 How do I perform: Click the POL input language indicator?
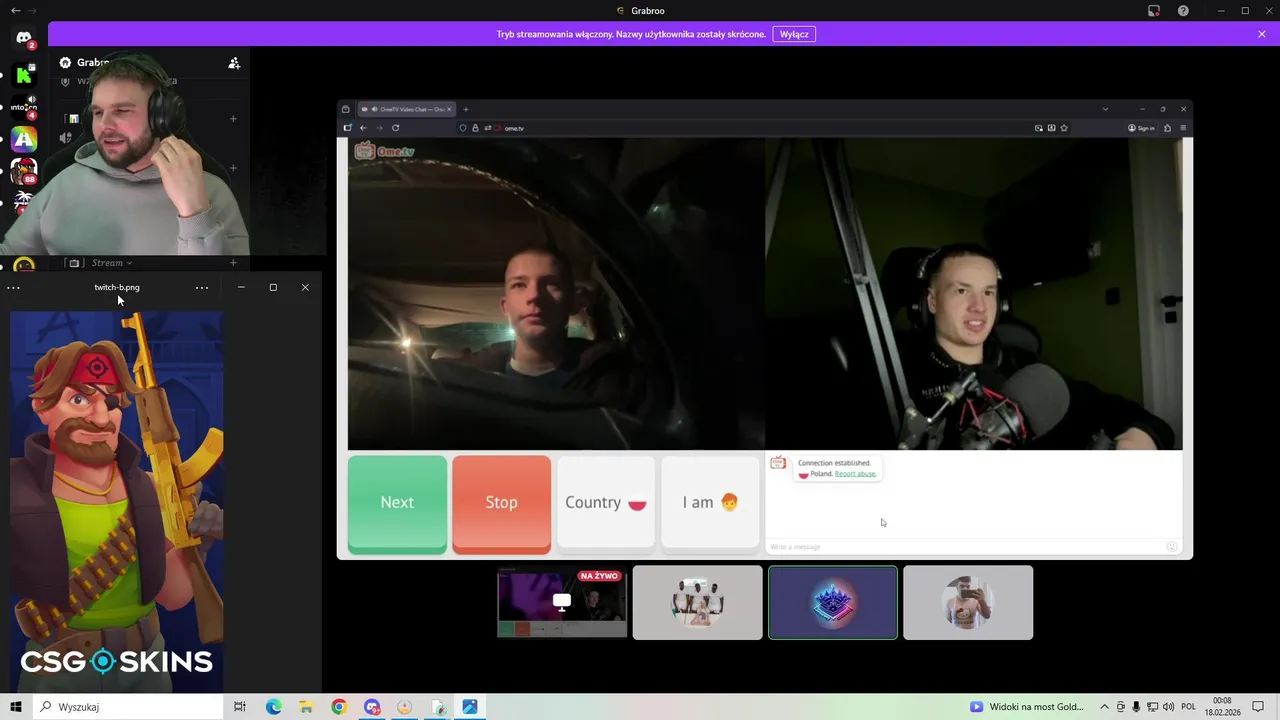pos(1189,707)
